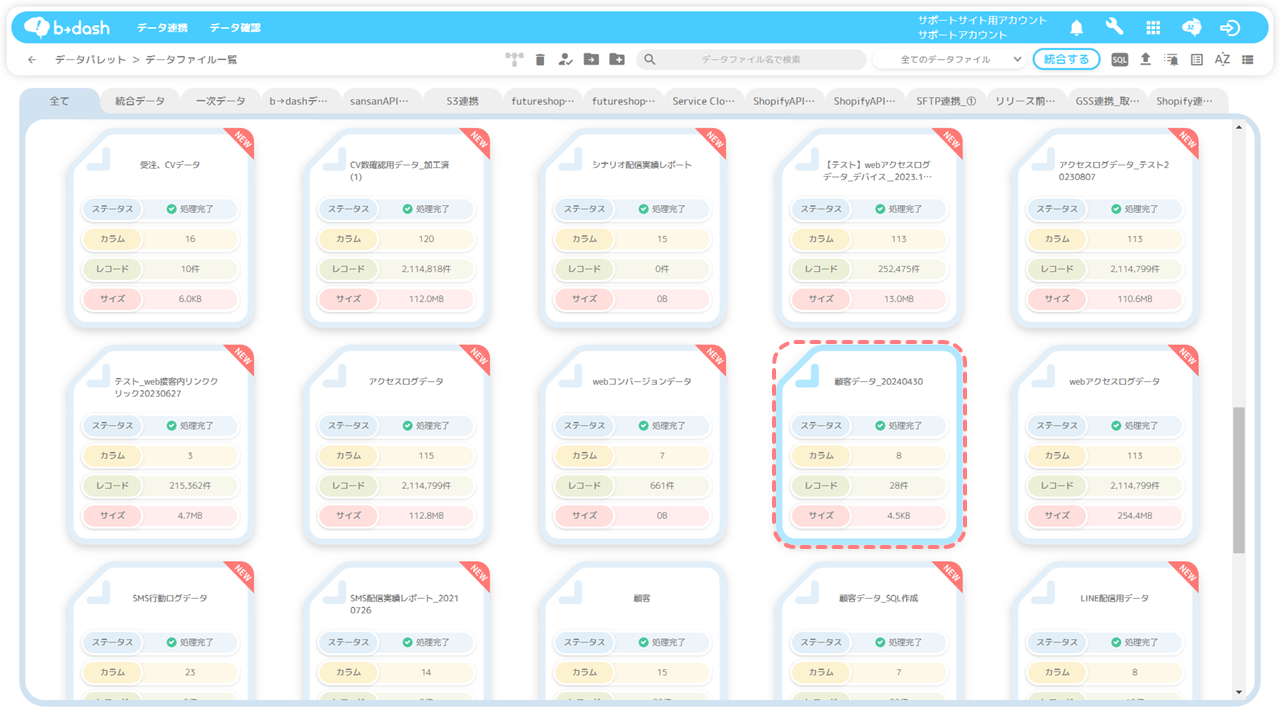Click the move-to-folder arrow icon
This screenshot has width=1280, height=720.
tap(591, 60)
